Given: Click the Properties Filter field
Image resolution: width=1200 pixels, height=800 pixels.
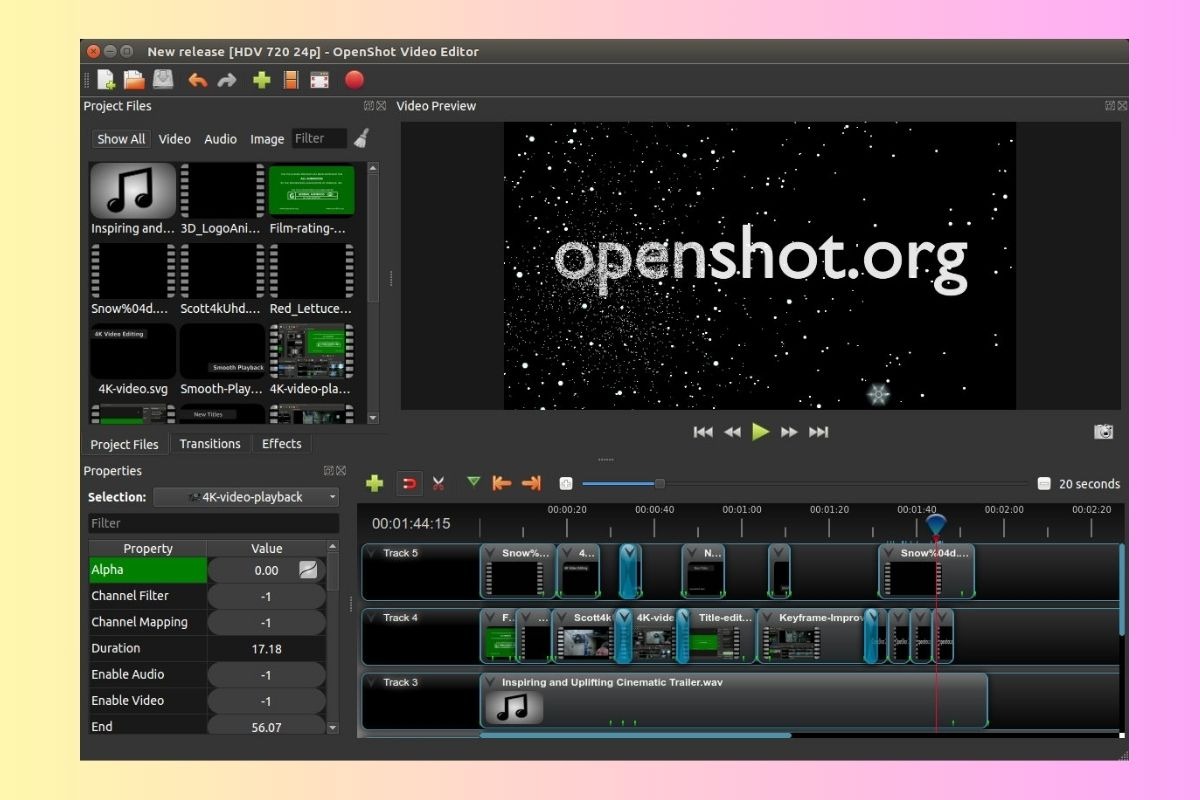Looking at the screenshot, I should (213, 523).
